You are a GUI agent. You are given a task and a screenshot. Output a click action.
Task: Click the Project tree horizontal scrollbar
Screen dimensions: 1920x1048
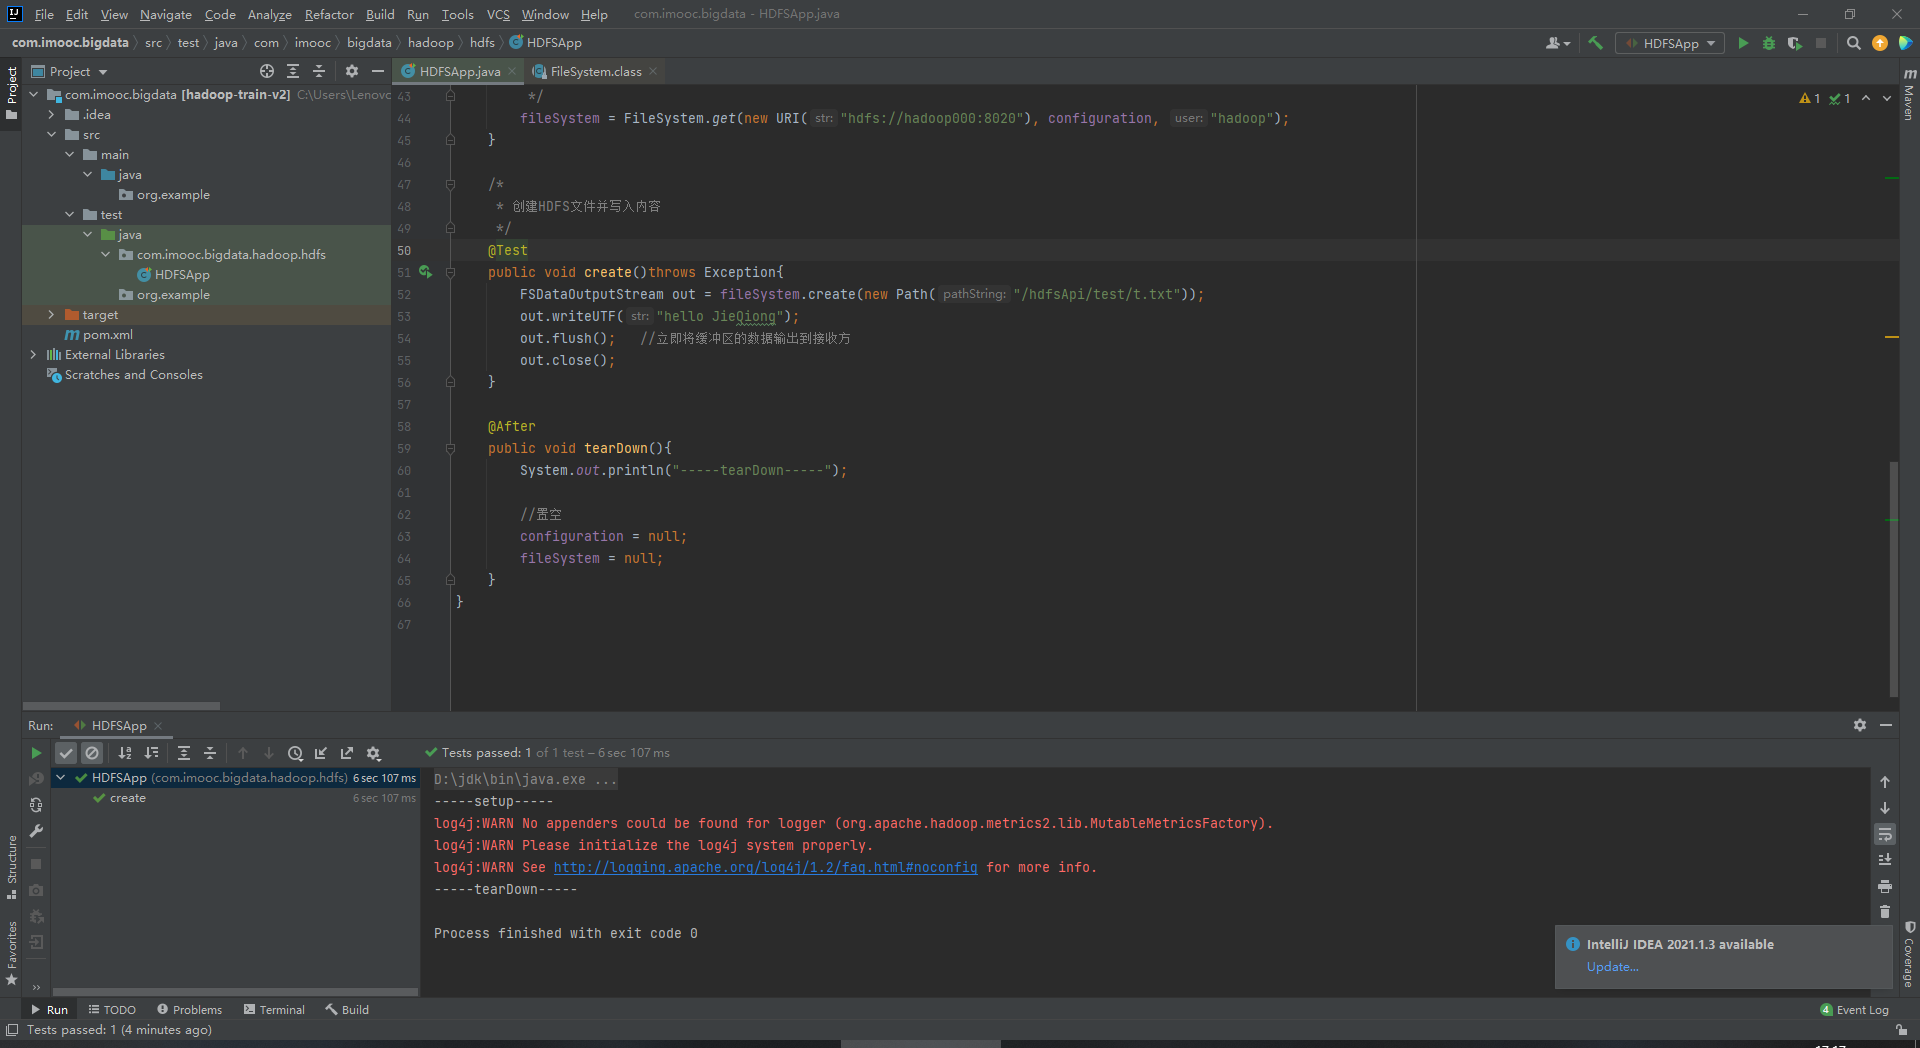(121, 705)
